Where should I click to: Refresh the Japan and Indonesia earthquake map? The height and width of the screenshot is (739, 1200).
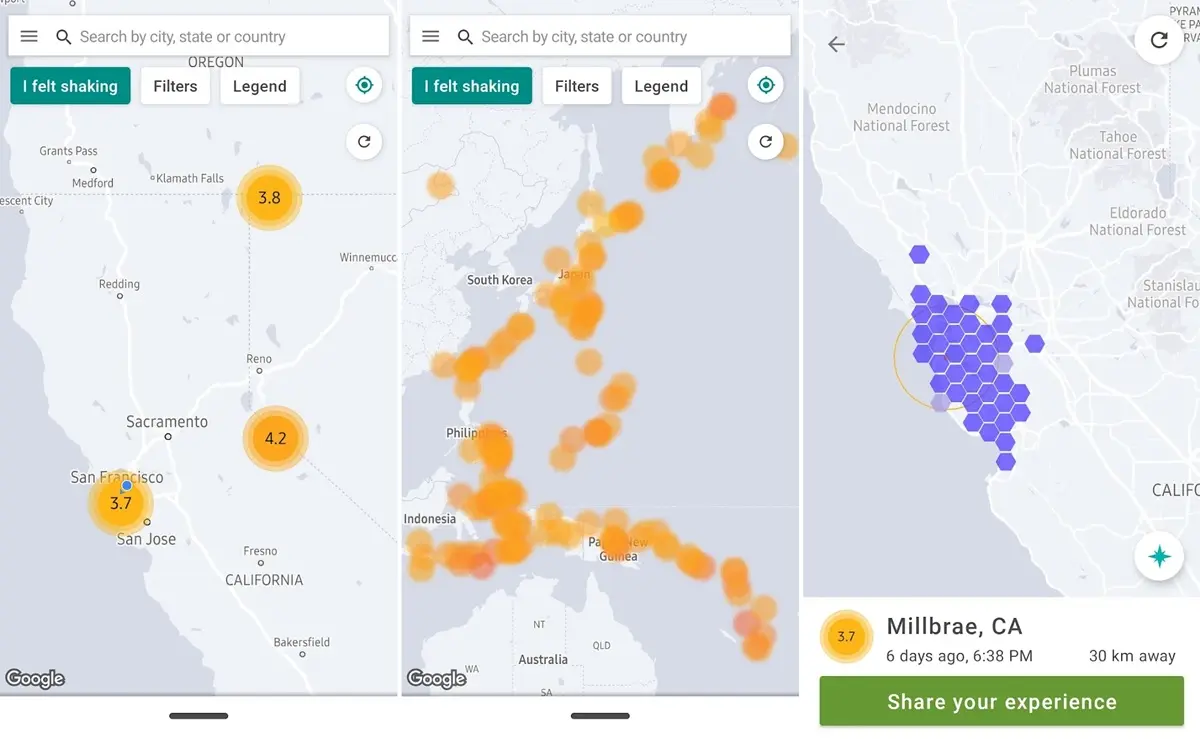coord(766,142)
